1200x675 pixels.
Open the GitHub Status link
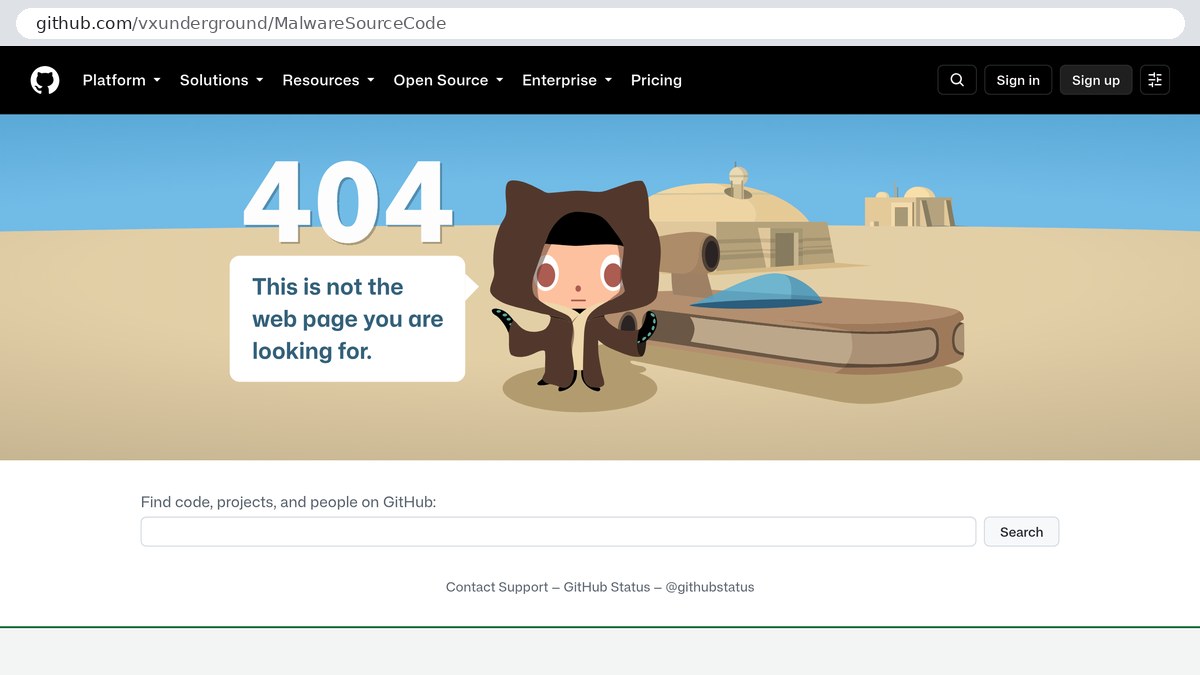[x=607, y=587]
